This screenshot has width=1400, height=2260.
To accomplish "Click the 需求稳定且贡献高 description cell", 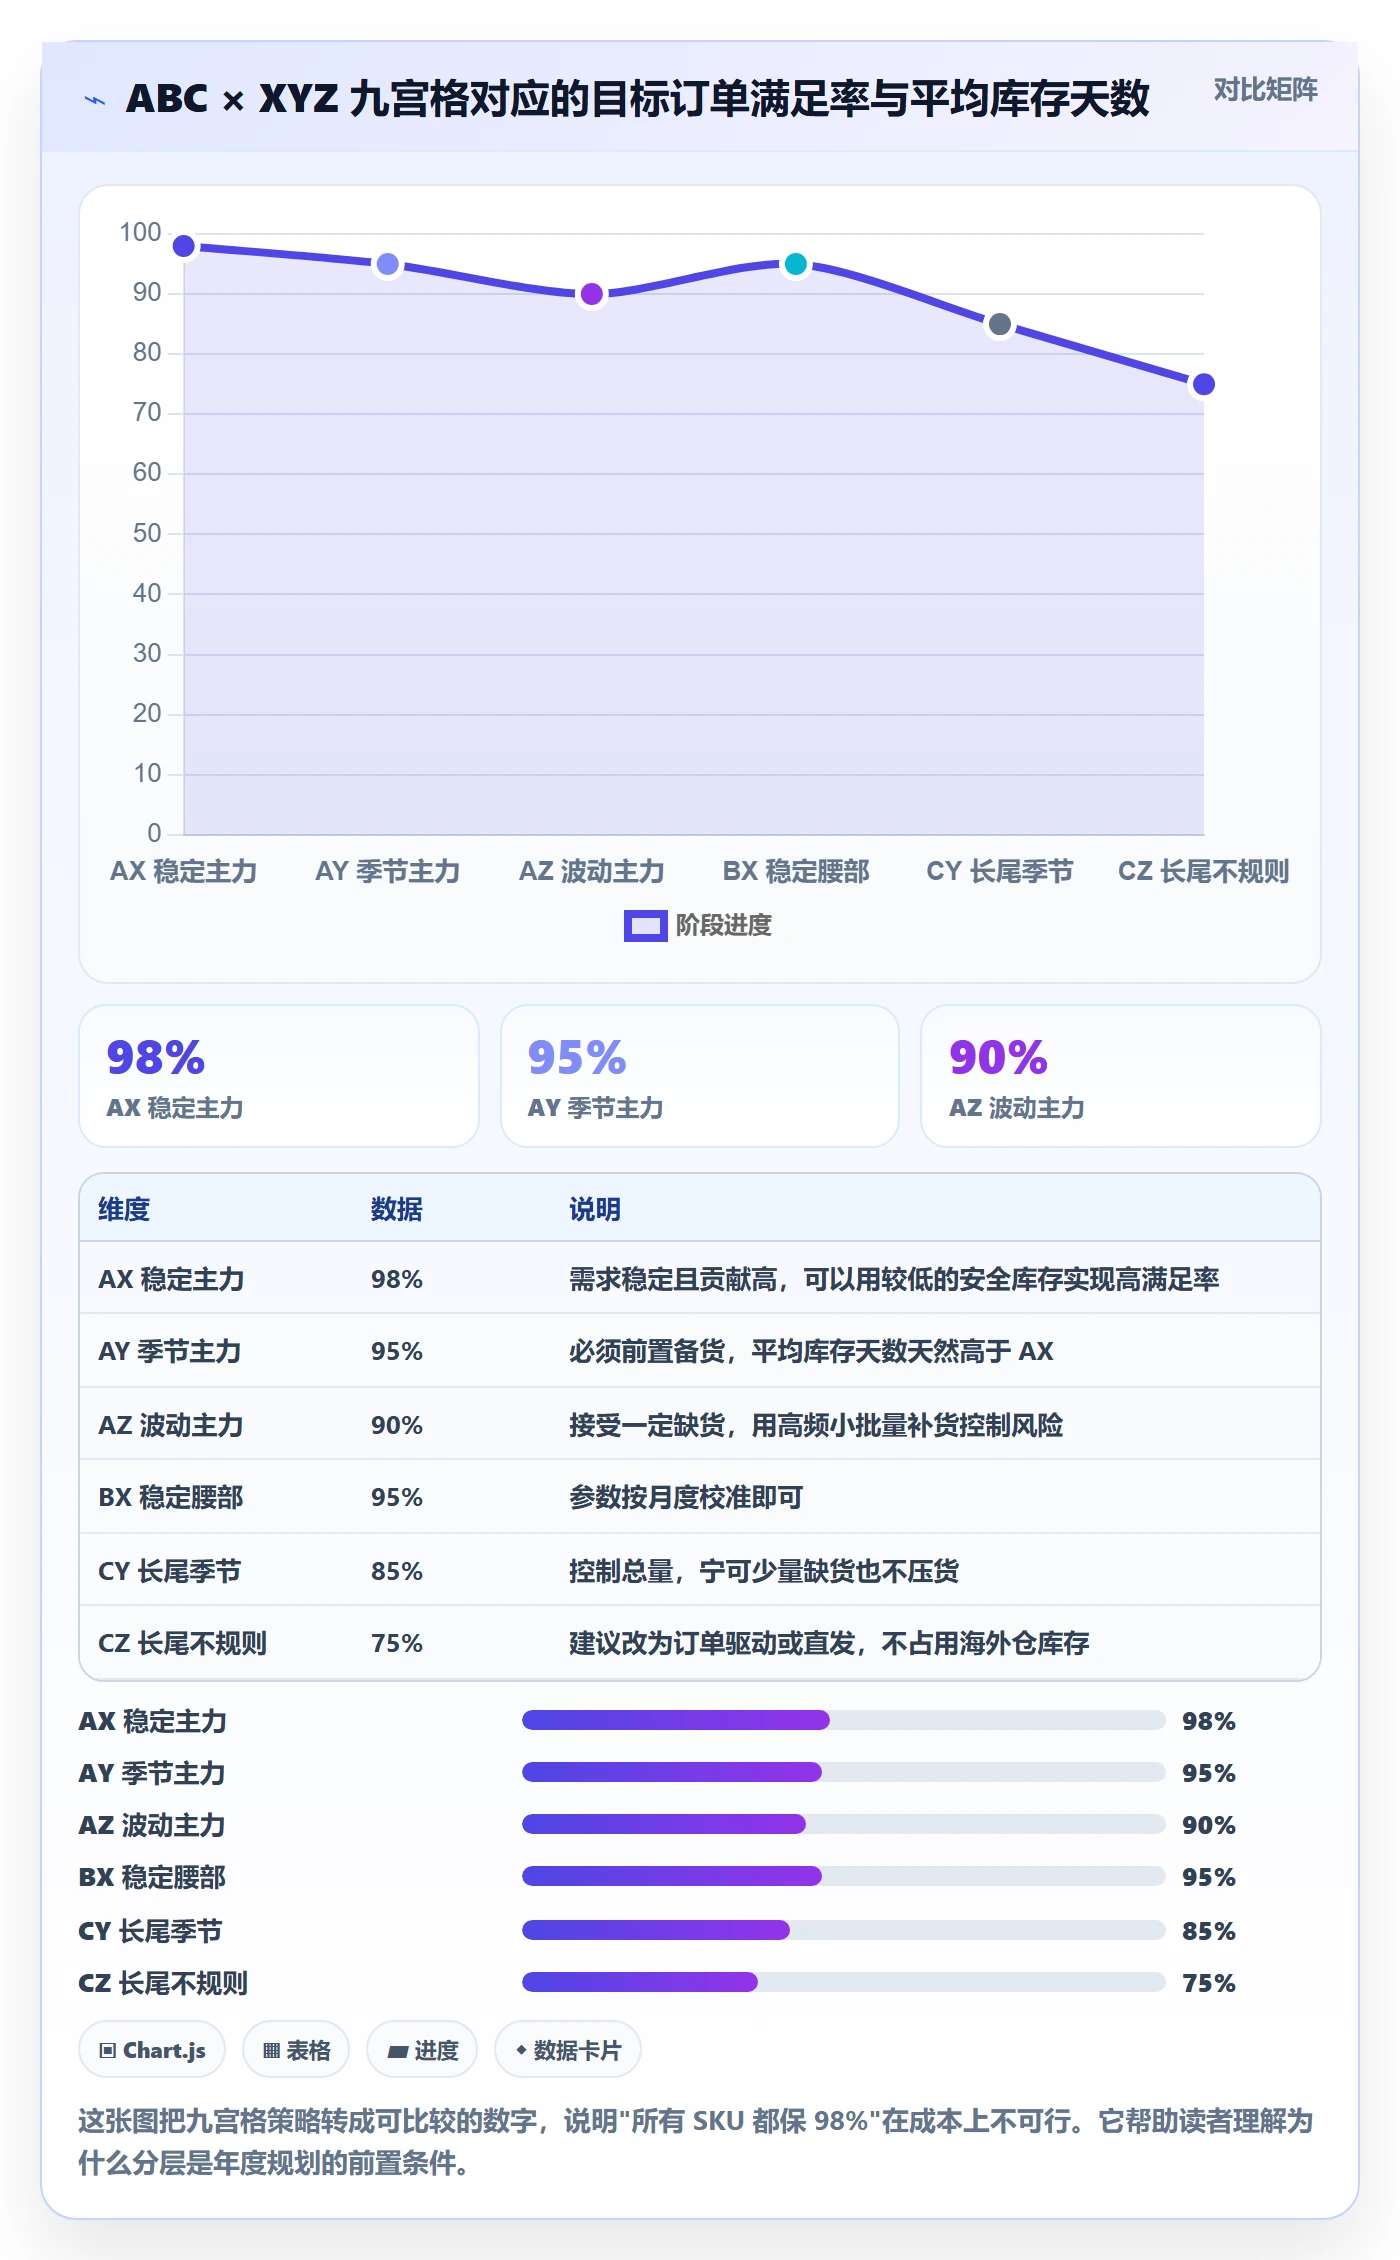I will (894, 1279).
